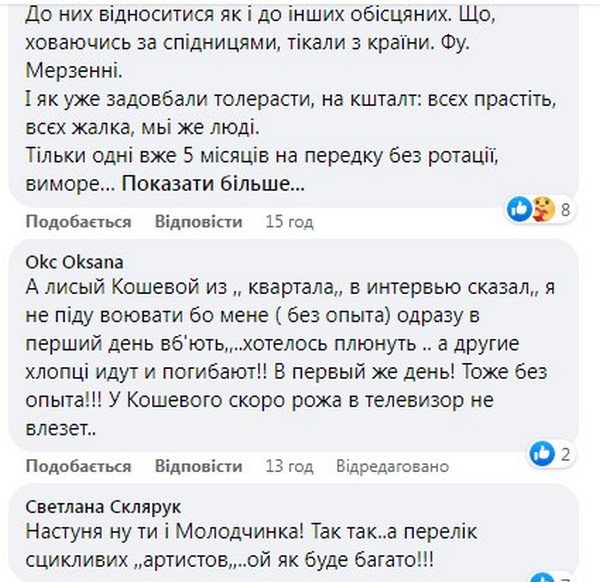The height and width of the screenshot is (582, 600).
Task: Click the blue thumbs-up reaction icon beside count 8
Action: [519, 209]
